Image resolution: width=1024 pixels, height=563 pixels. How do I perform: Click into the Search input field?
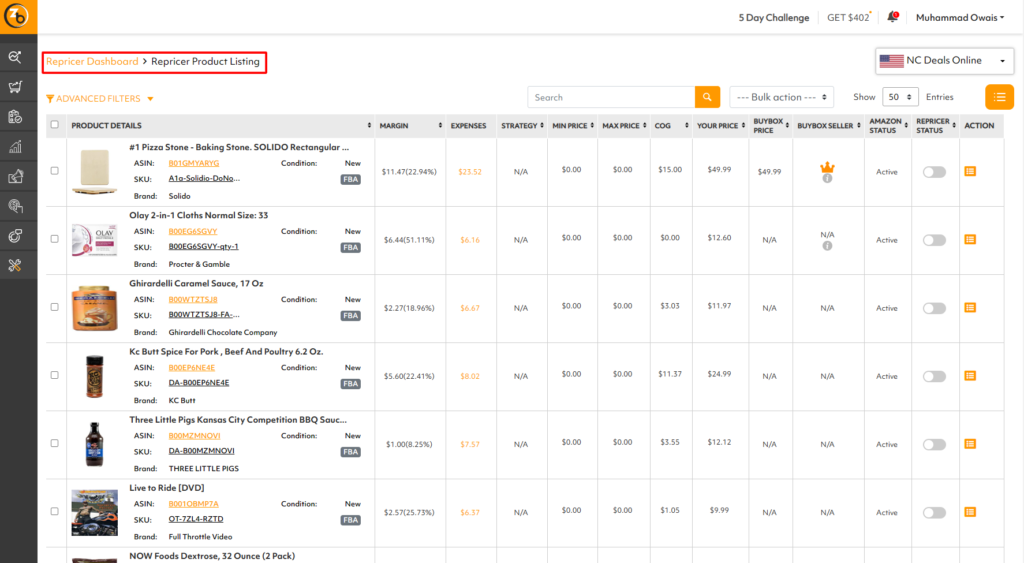point(611,97)
